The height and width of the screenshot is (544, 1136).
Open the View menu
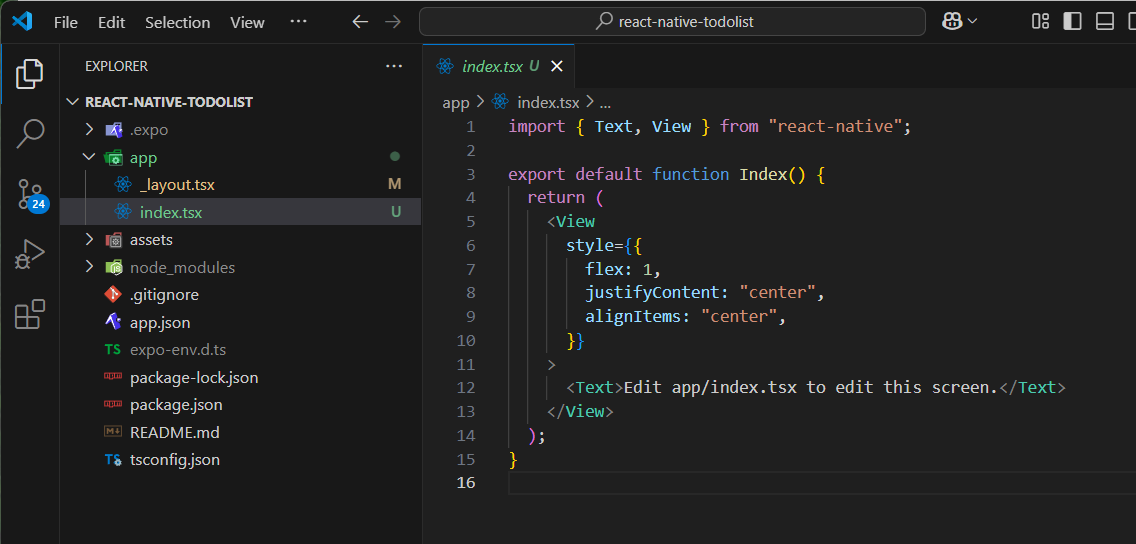(247, 22)
